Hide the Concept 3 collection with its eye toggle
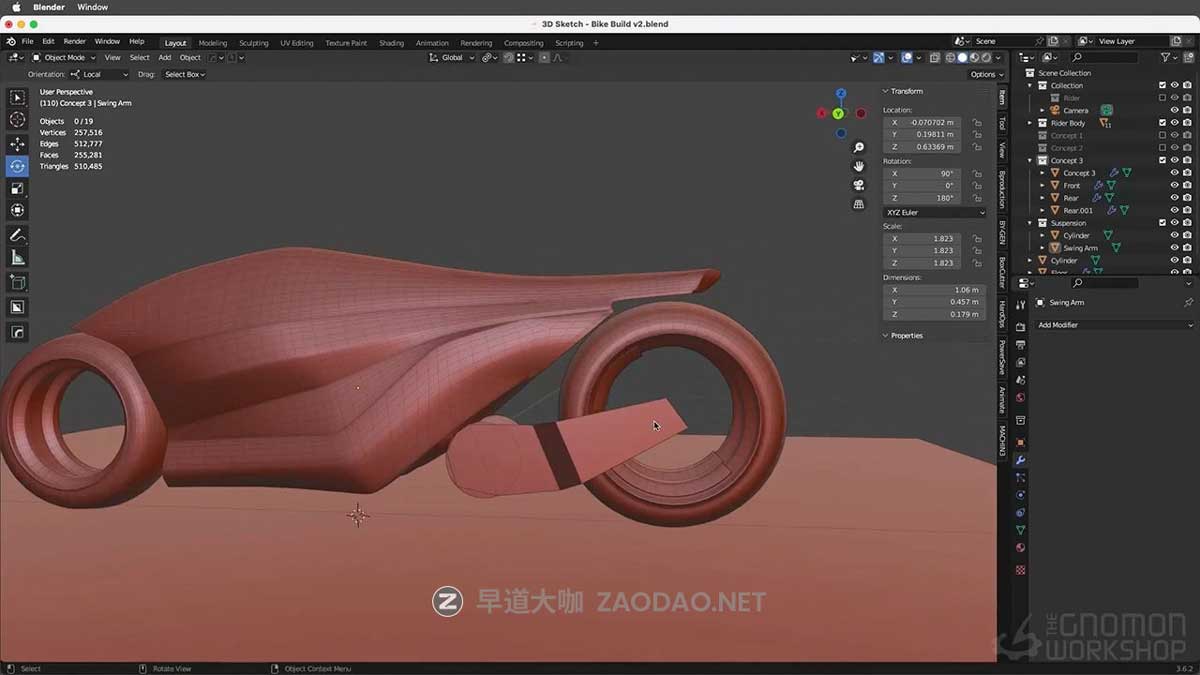 pos(1175,160)
